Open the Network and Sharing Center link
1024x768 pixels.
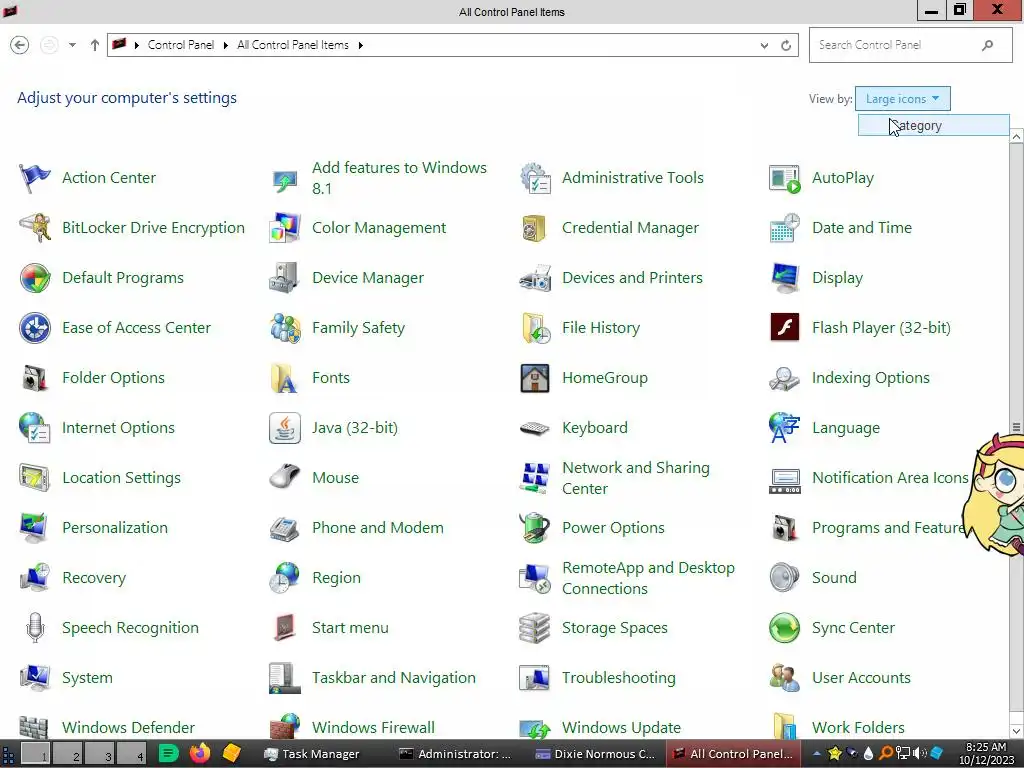click(x=635, y=478)
